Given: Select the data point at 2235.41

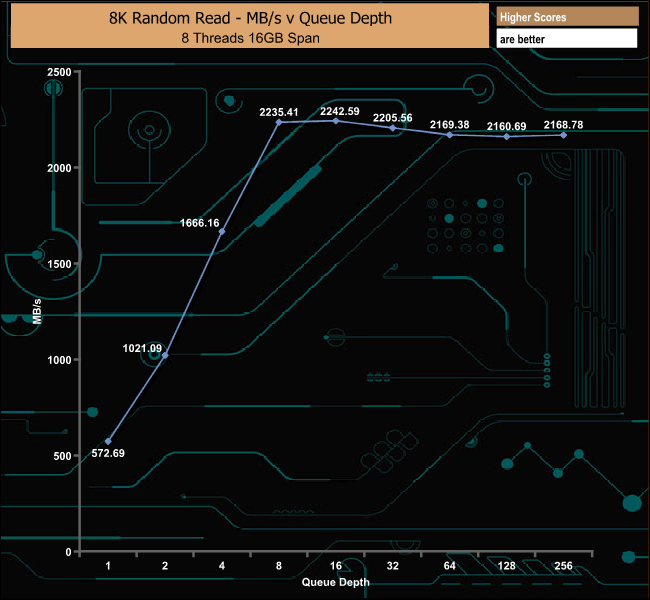Looking at the screenshot, I should point(279,122).
